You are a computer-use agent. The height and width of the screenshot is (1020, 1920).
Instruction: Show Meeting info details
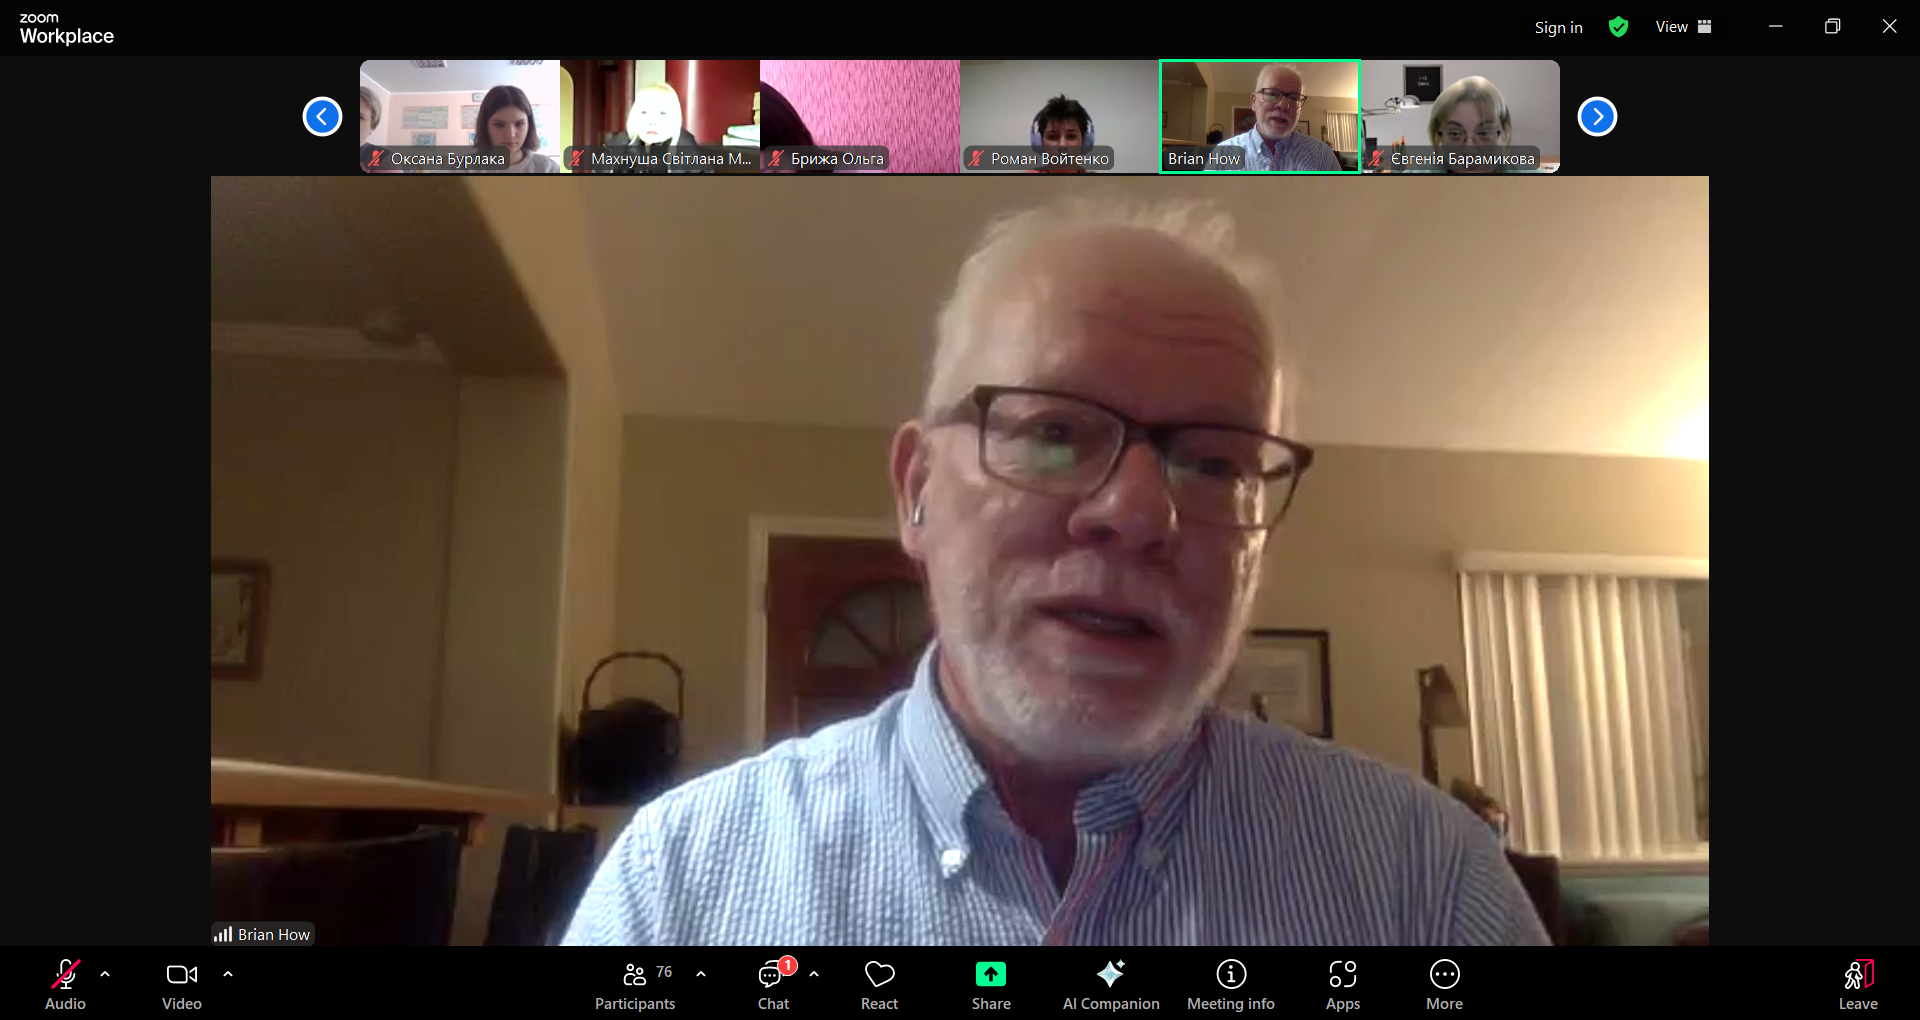click(x=1230, y=985)
